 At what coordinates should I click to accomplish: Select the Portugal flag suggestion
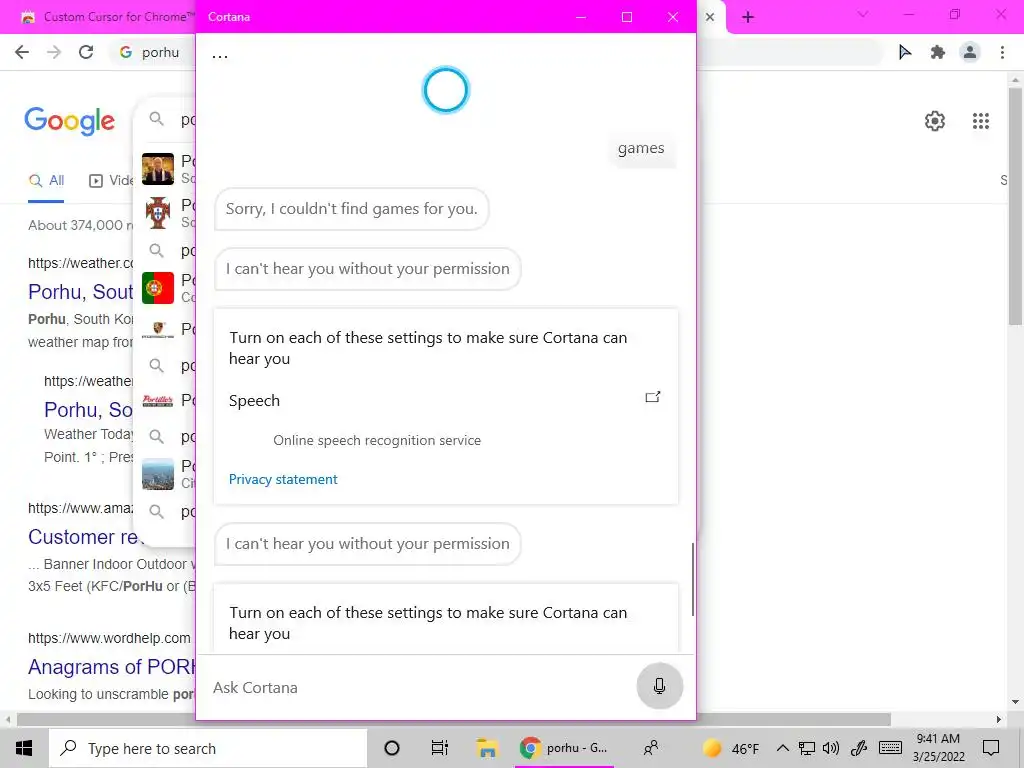tap(158, 288)
